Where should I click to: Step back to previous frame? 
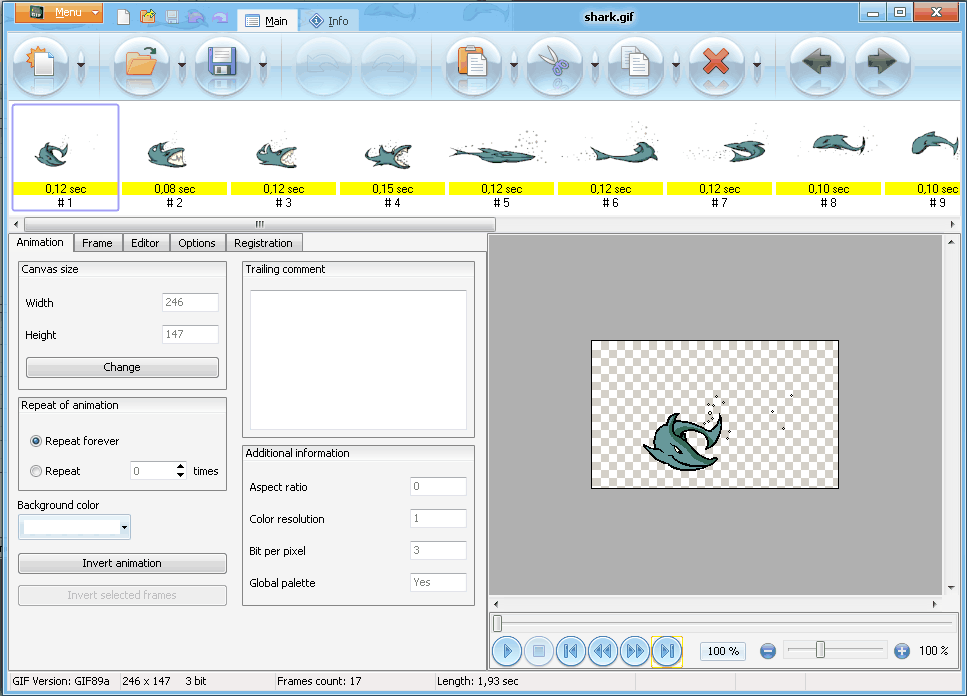(603, 651)
